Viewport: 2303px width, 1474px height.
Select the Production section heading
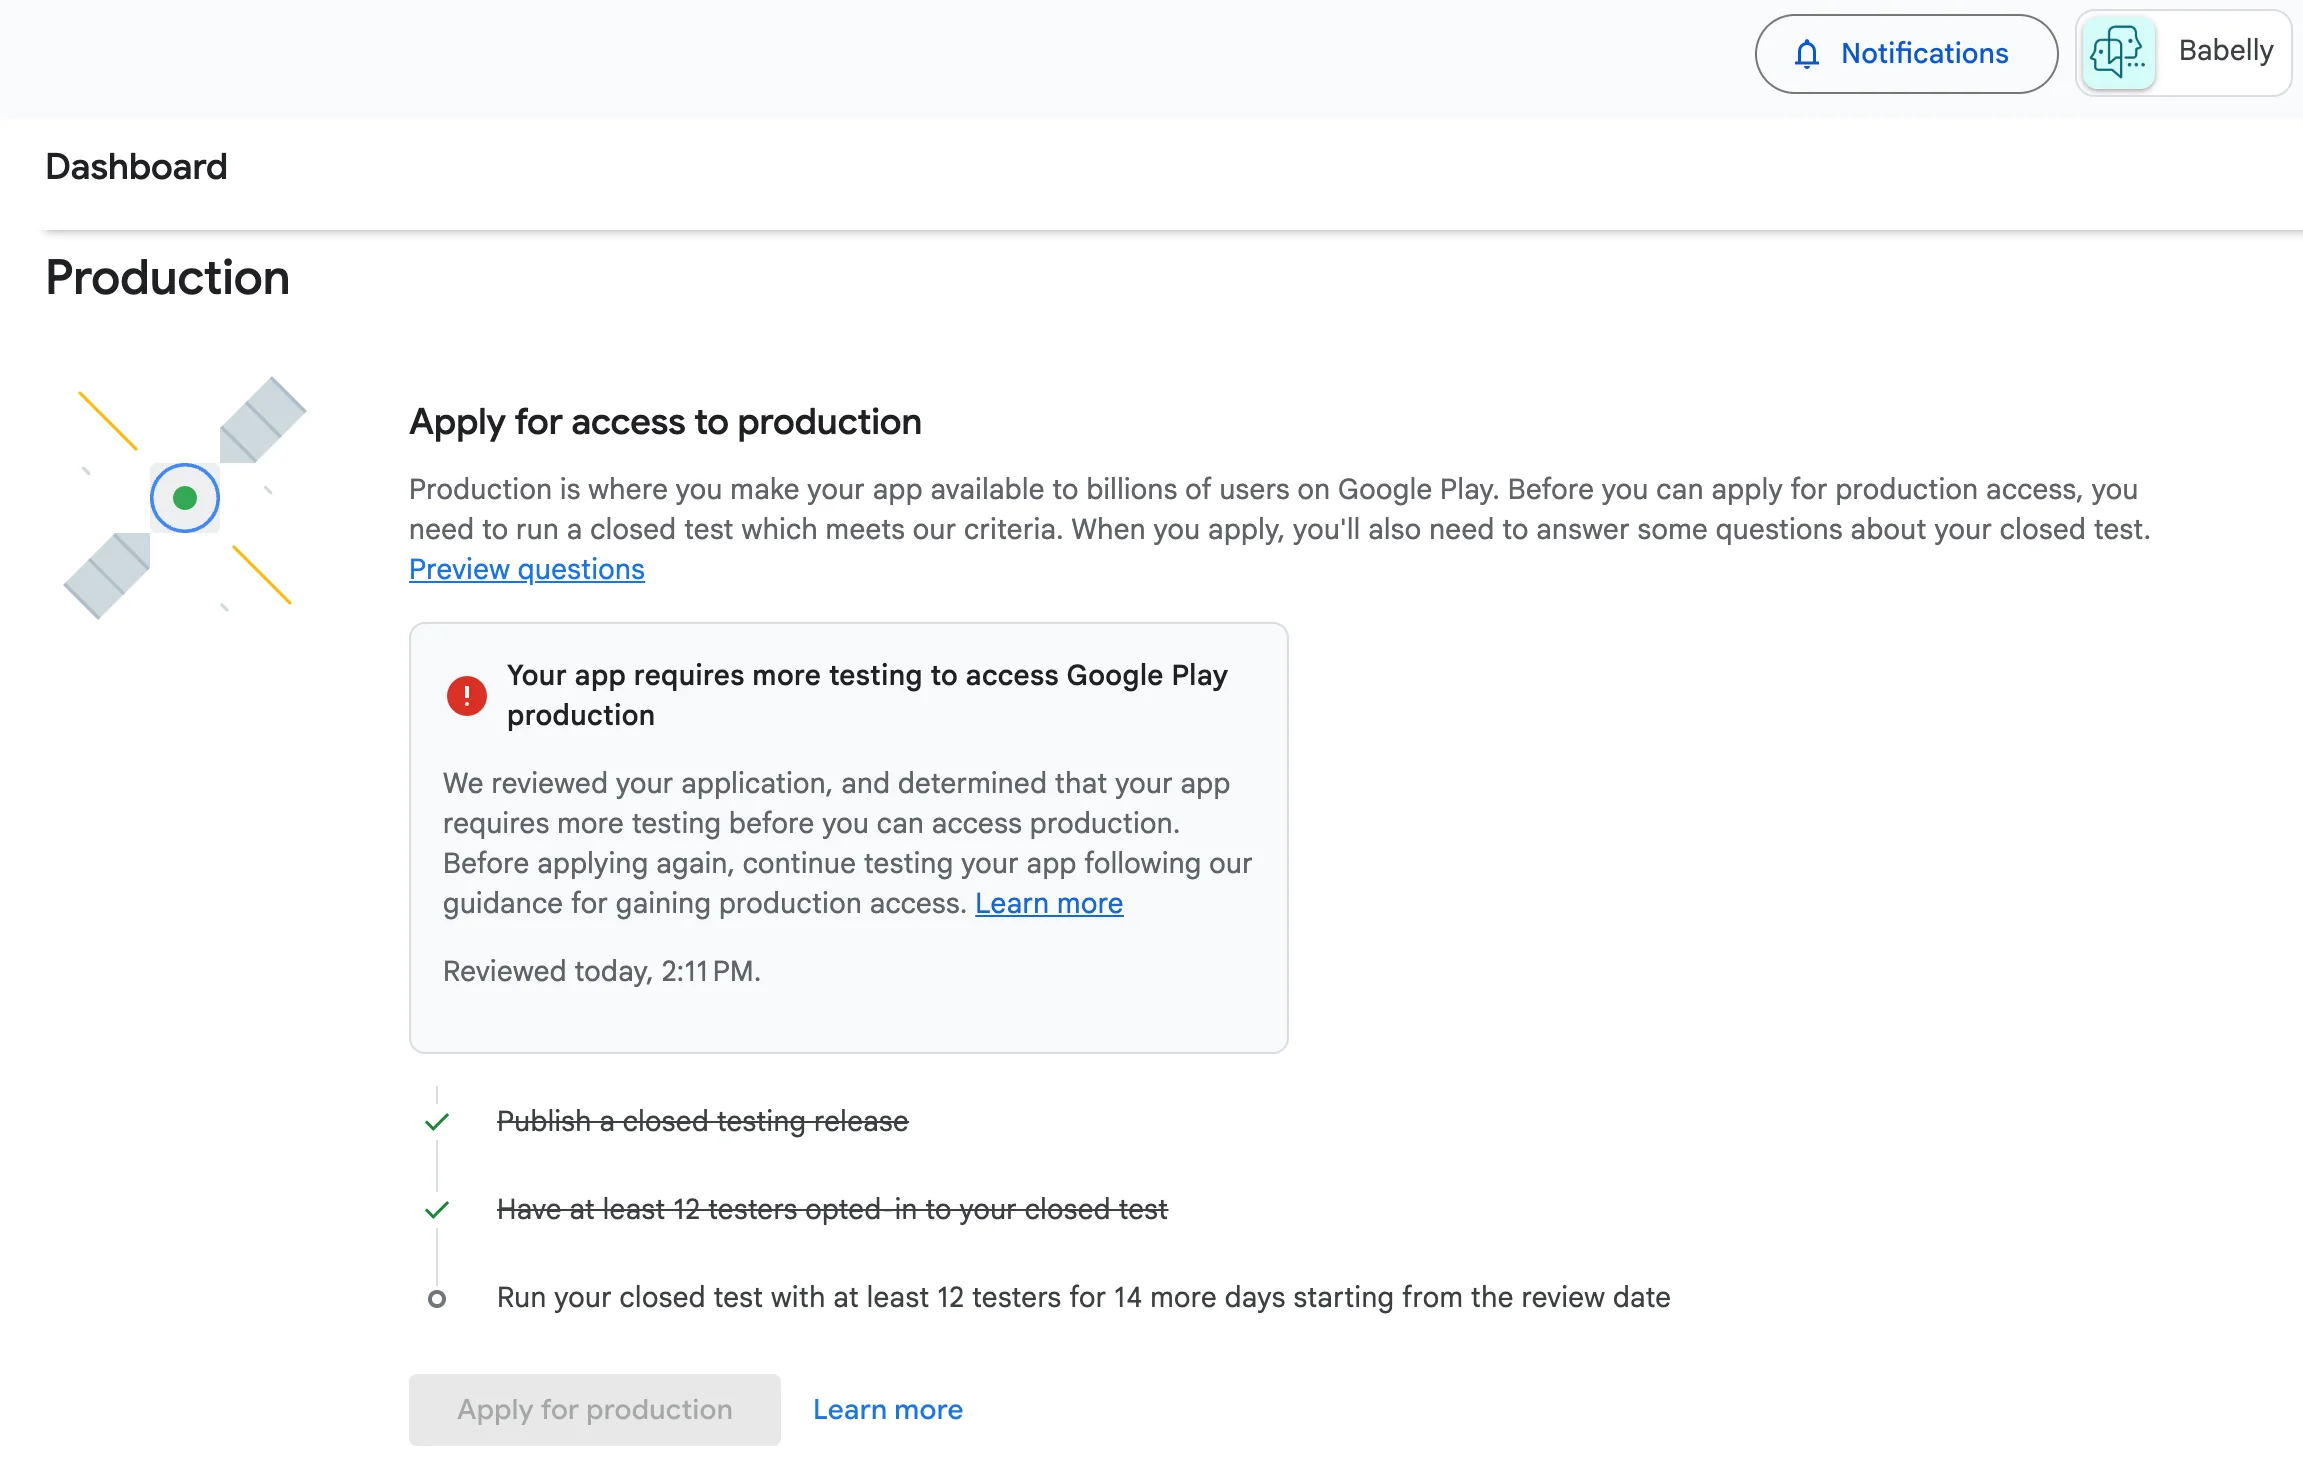(x=166, y=278)
